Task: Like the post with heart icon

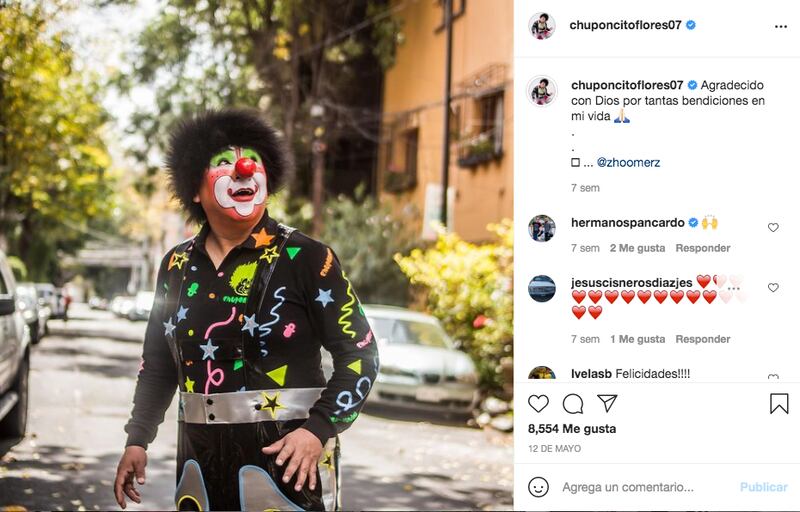Action: pos(538,403)
